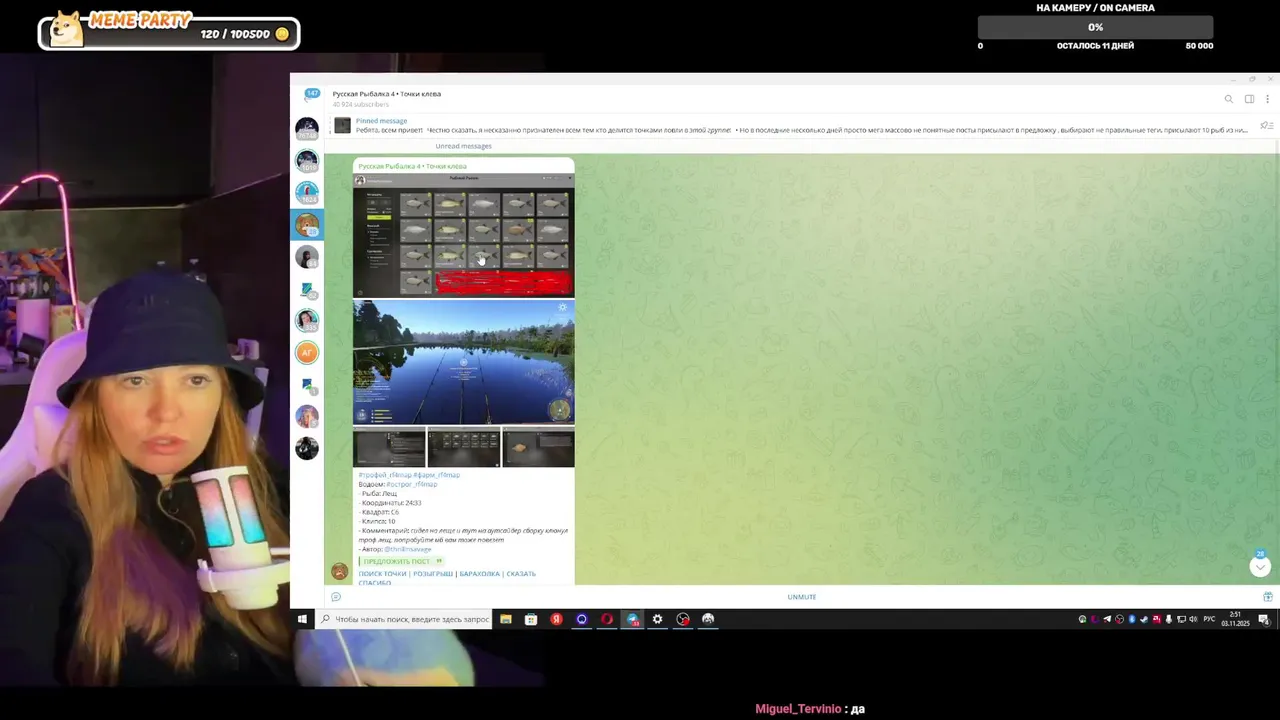Image resolution: width=1280 pixels, height=720 pixels.
Task: Open File Explorer from taskbar
Action: click(x=506, y=619)
